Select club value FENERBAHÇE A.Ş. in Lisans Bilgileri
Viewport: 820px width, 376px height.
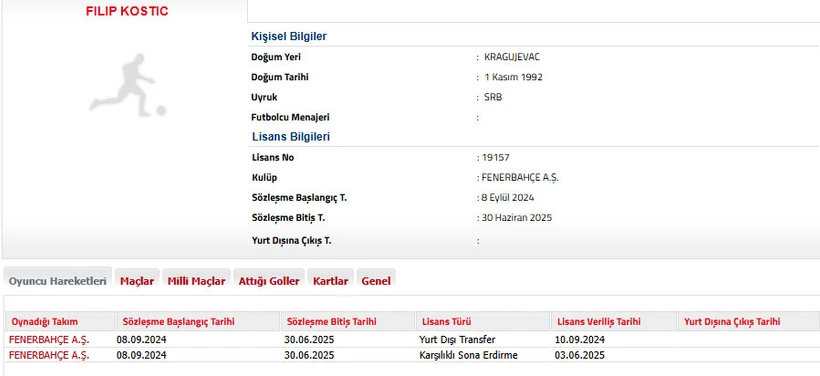520,178
